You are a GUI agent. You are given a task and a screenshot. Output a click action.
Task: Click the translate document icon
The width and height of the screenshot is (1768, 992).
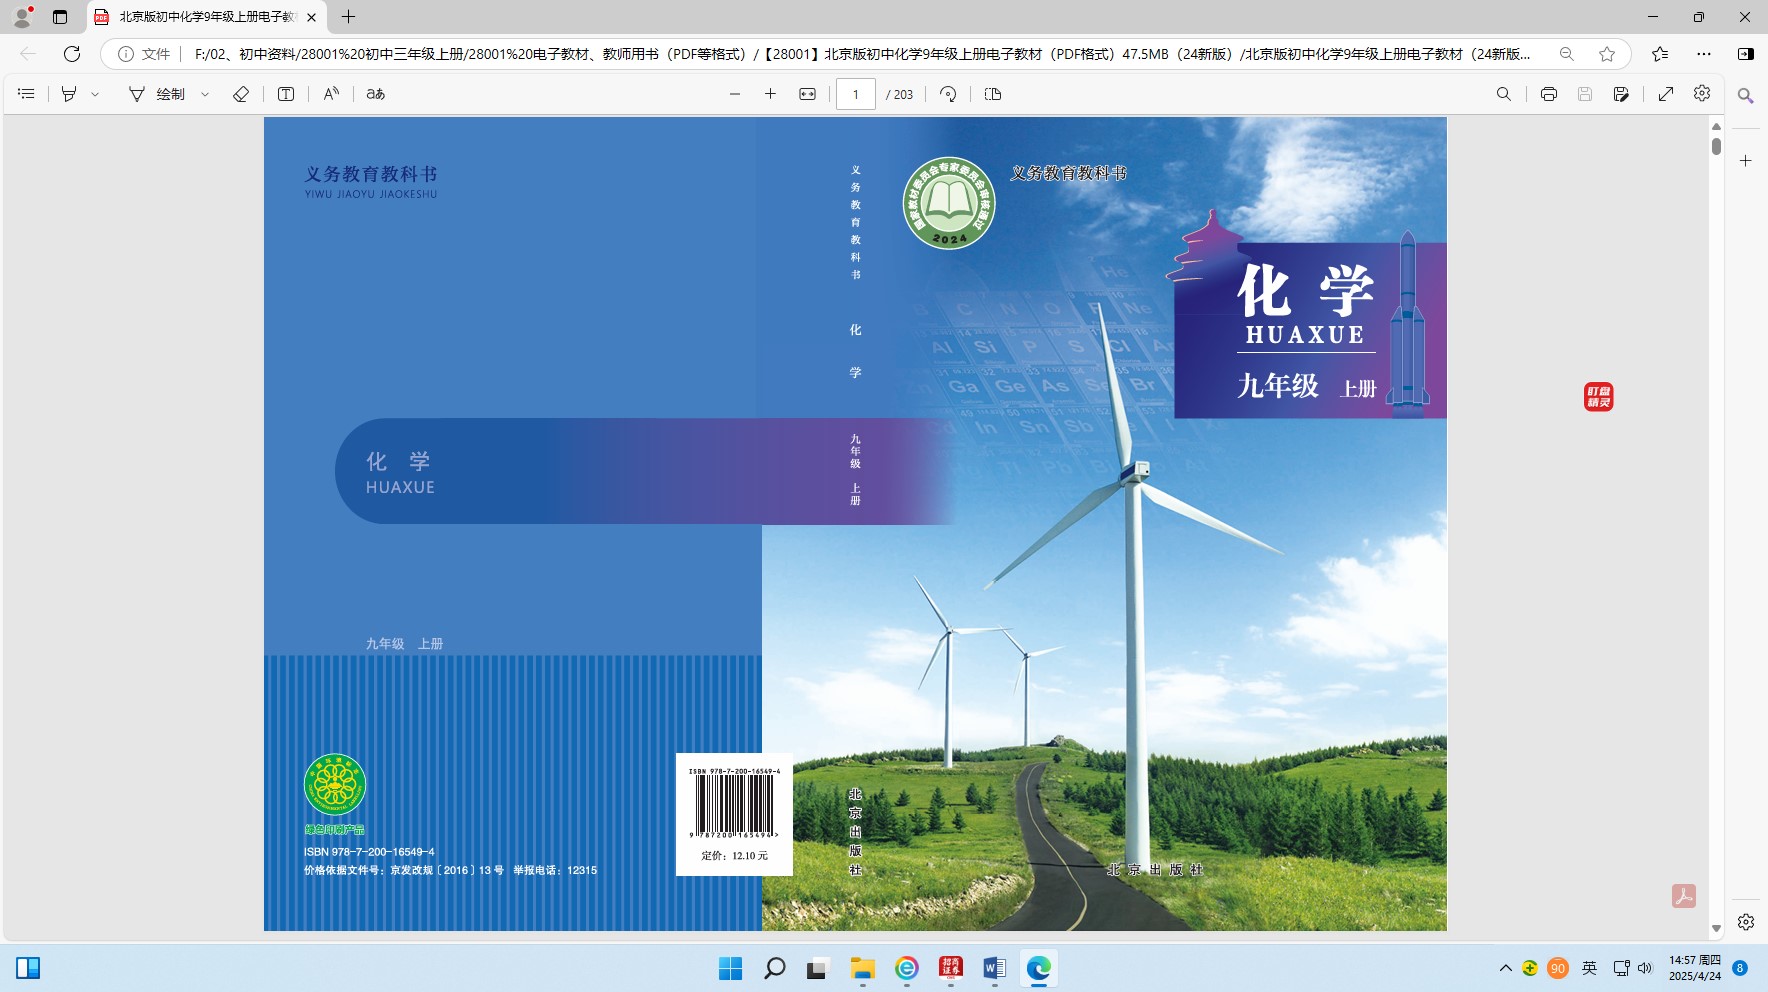click(376, 94)
